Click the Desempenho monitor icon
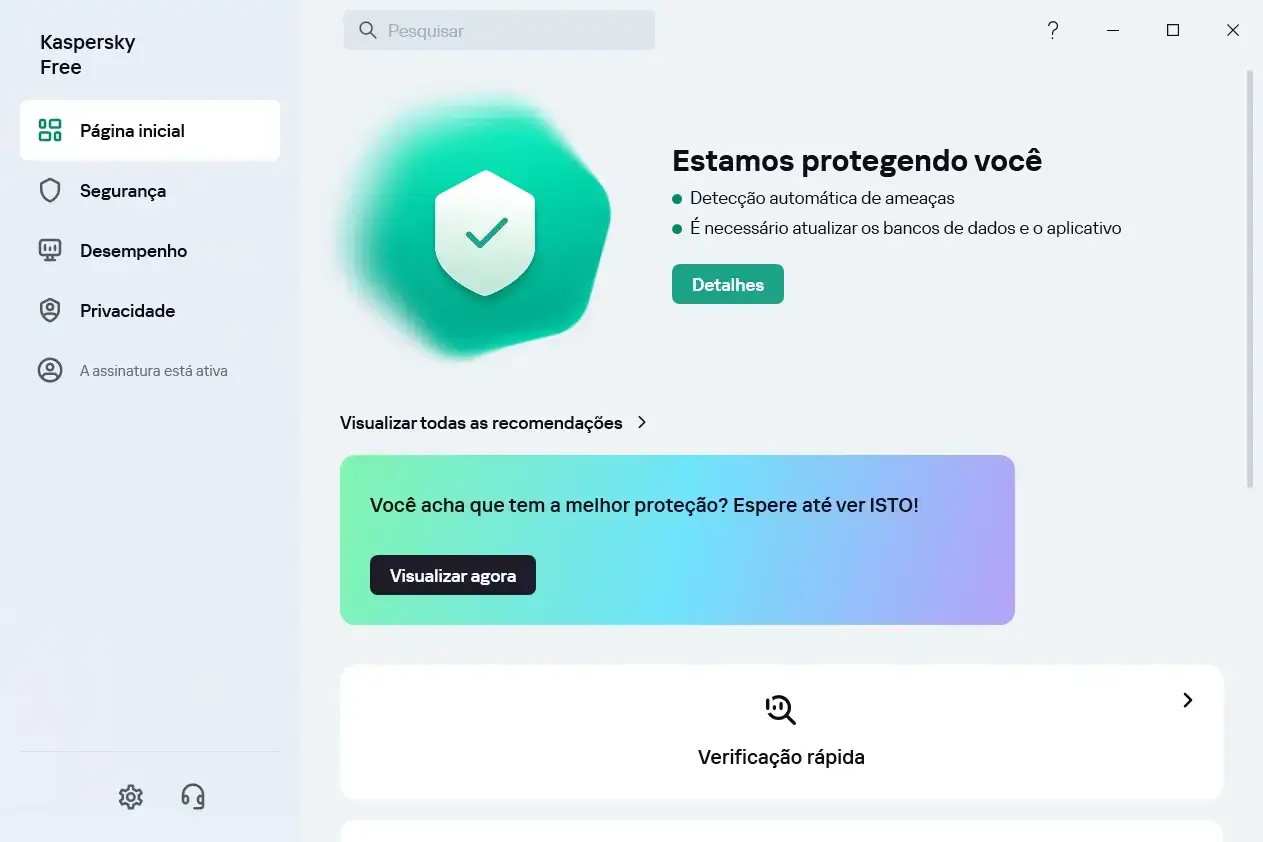The height and width of the screenshot is (842, 1263). tap(50, 250)
